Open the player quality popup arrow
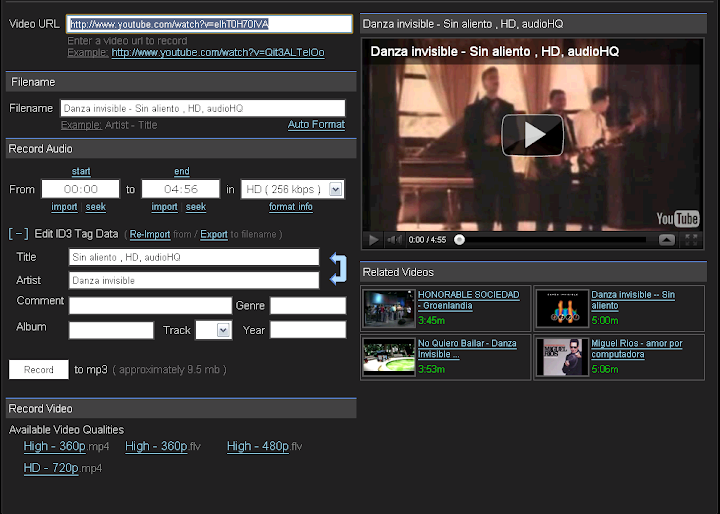This screenshot has height=514, width=720. coord(667,240)
